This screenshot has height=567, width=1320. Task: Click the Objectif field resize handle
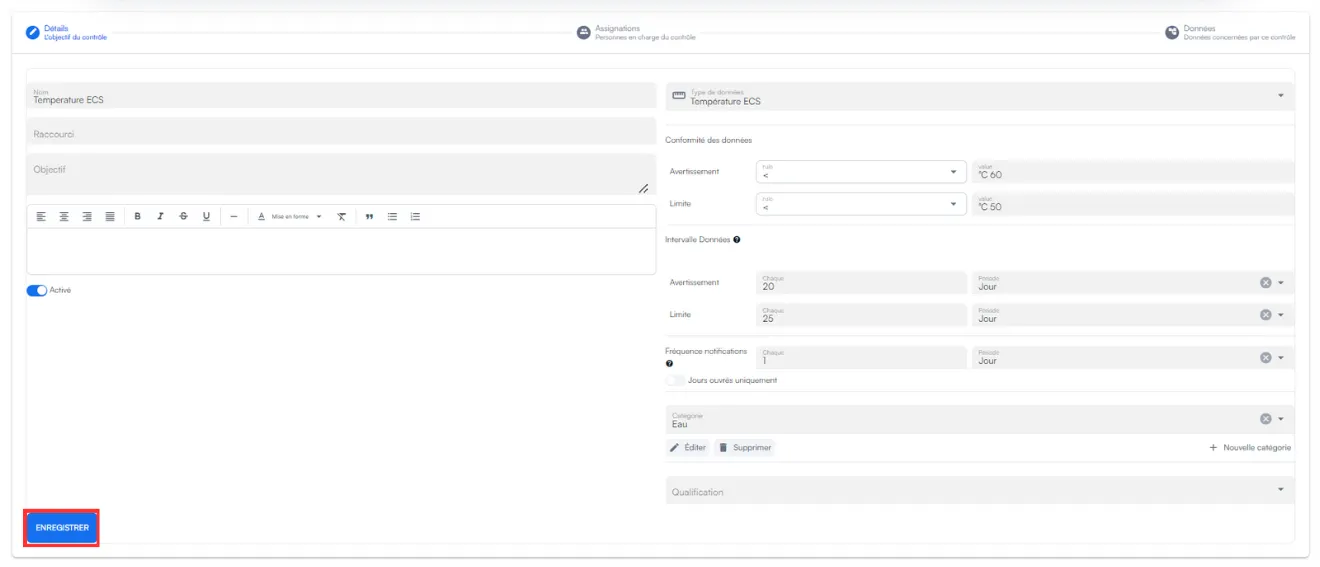[644, 189]
